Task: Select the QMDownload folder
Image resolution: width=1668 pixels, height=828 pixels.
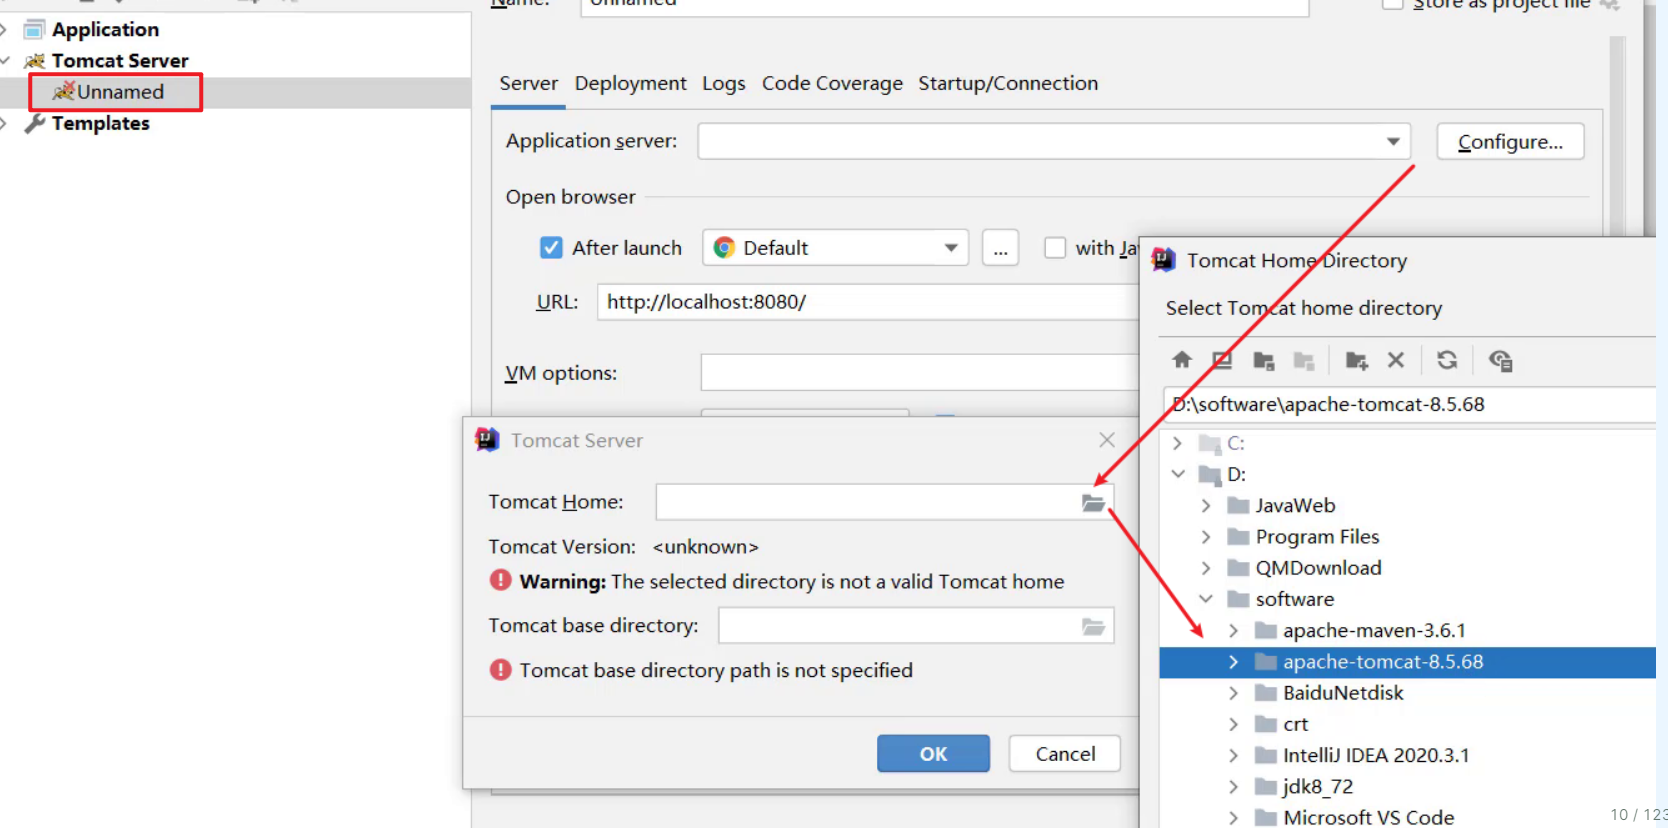Action: point(1318,568)
